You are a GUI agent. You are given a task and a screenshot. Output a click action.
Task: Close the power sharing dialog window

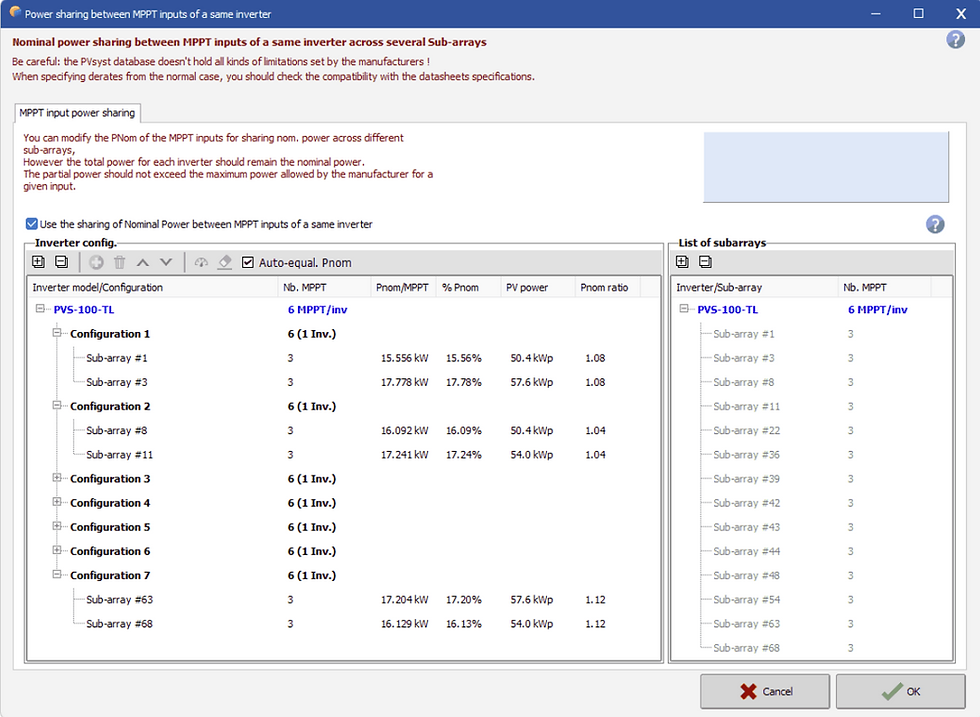[x=961, y=13]
